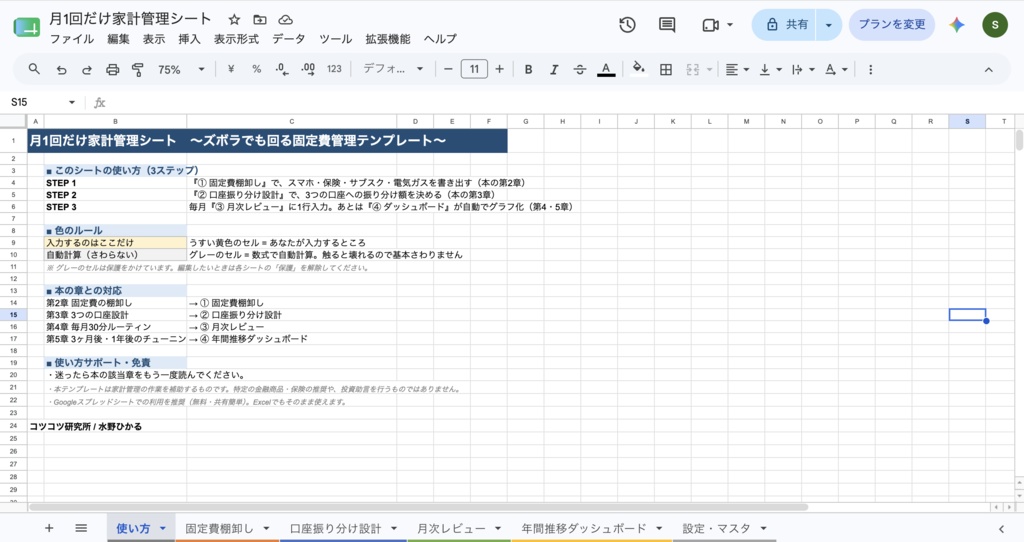Viewport: 1024px width, 542px height.
Task: Open the text wrapping dropdown
Action: [803, 69]
